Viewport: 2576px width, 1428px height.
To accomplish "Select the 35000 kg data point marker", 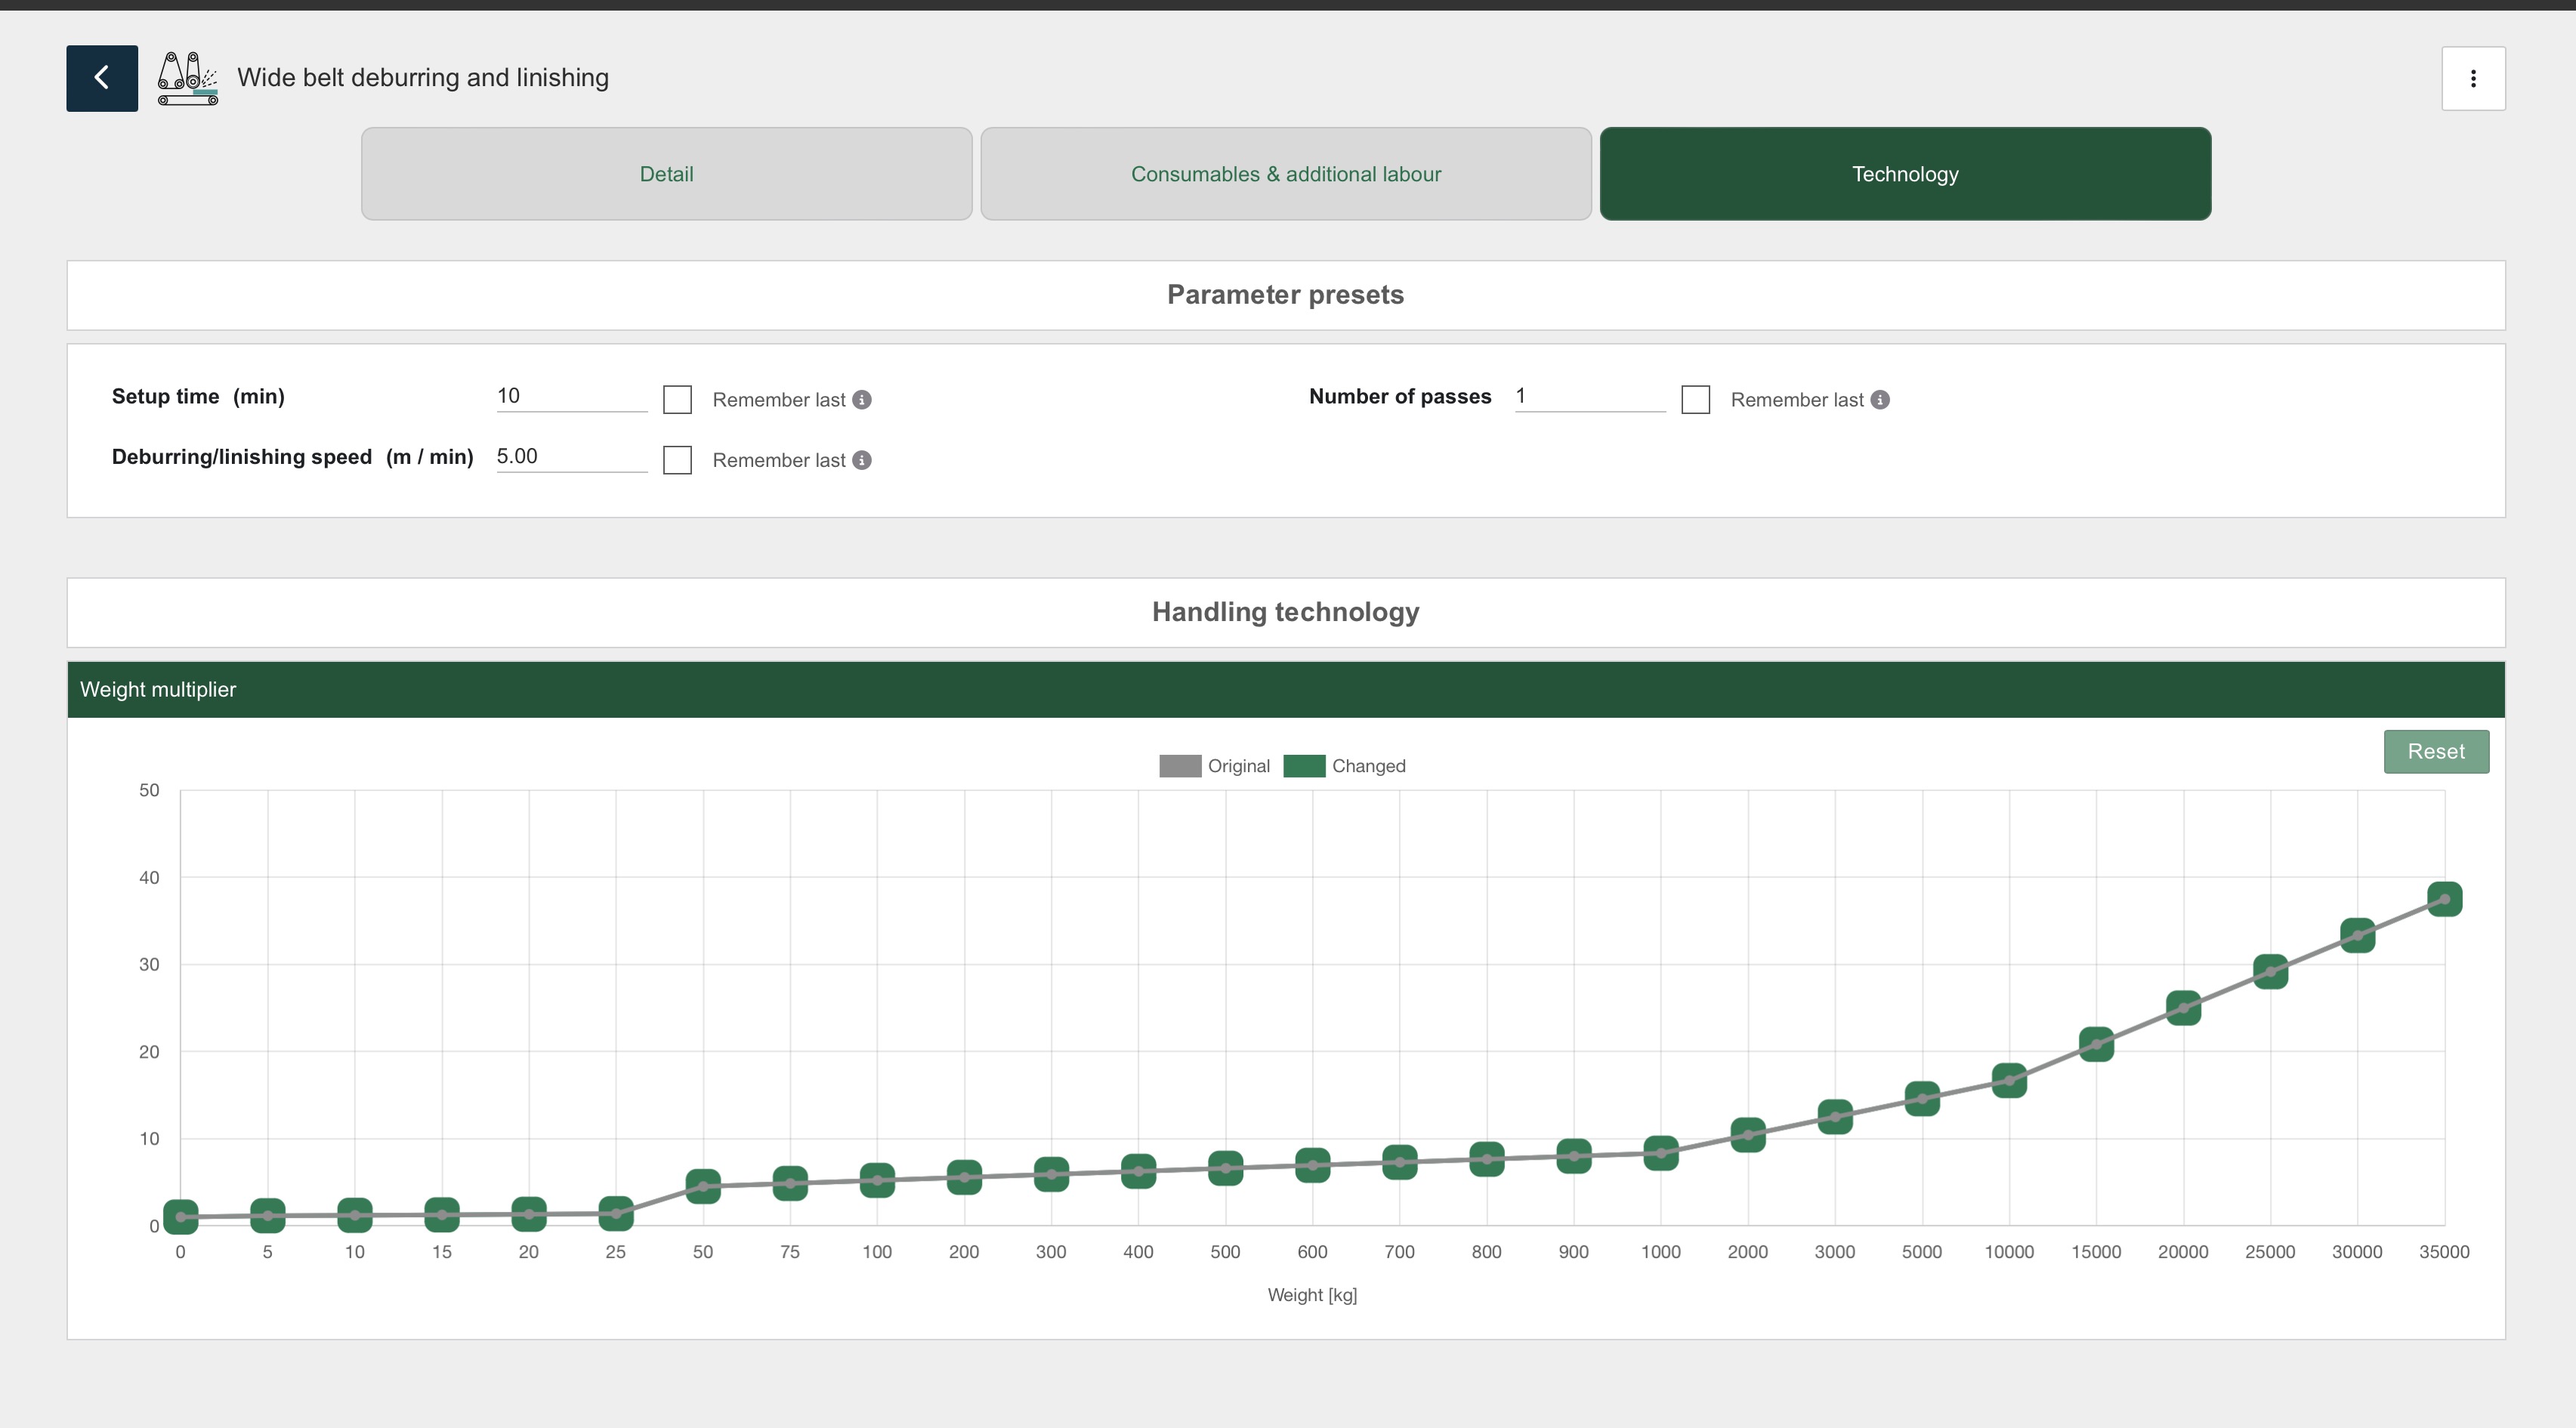I will point(2444,899).
